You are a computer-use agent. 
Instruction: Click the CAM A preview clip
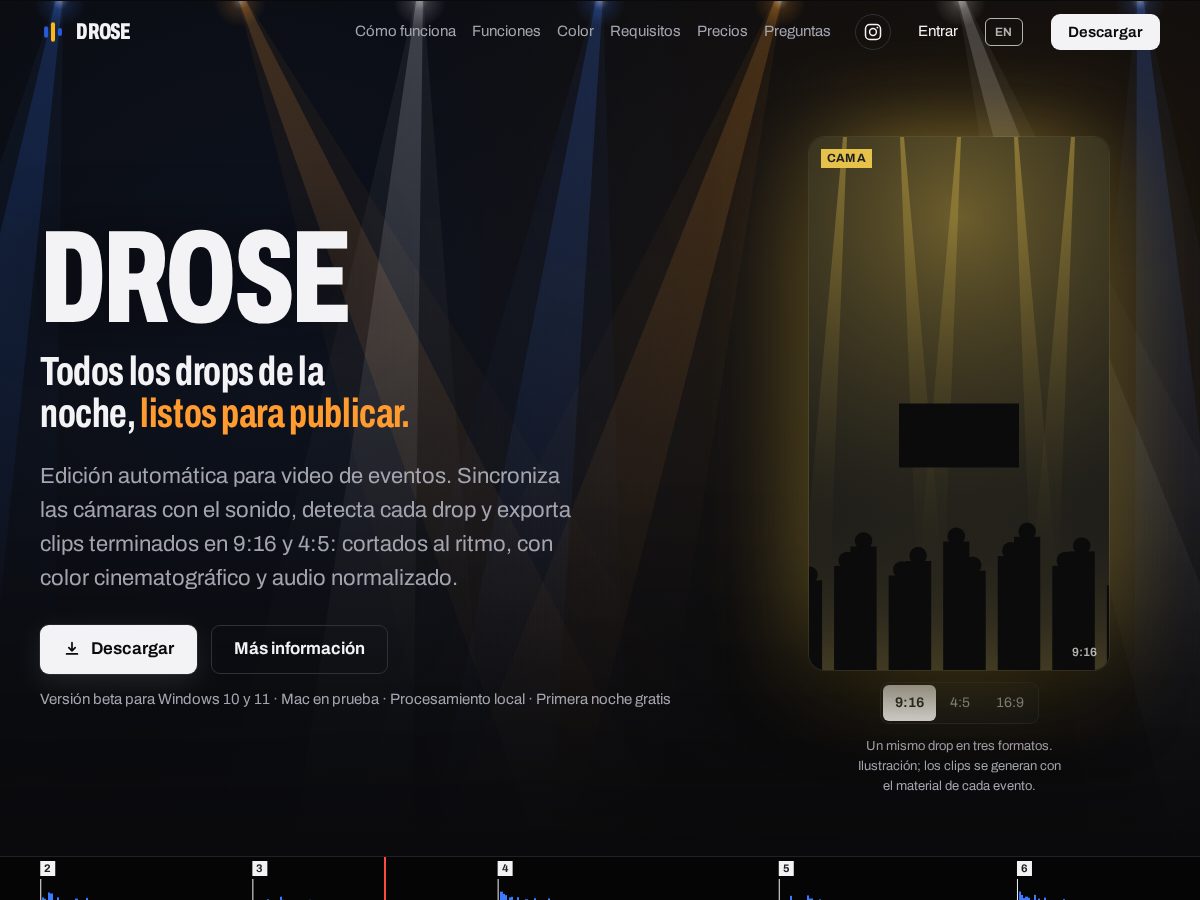click(959, 403)
